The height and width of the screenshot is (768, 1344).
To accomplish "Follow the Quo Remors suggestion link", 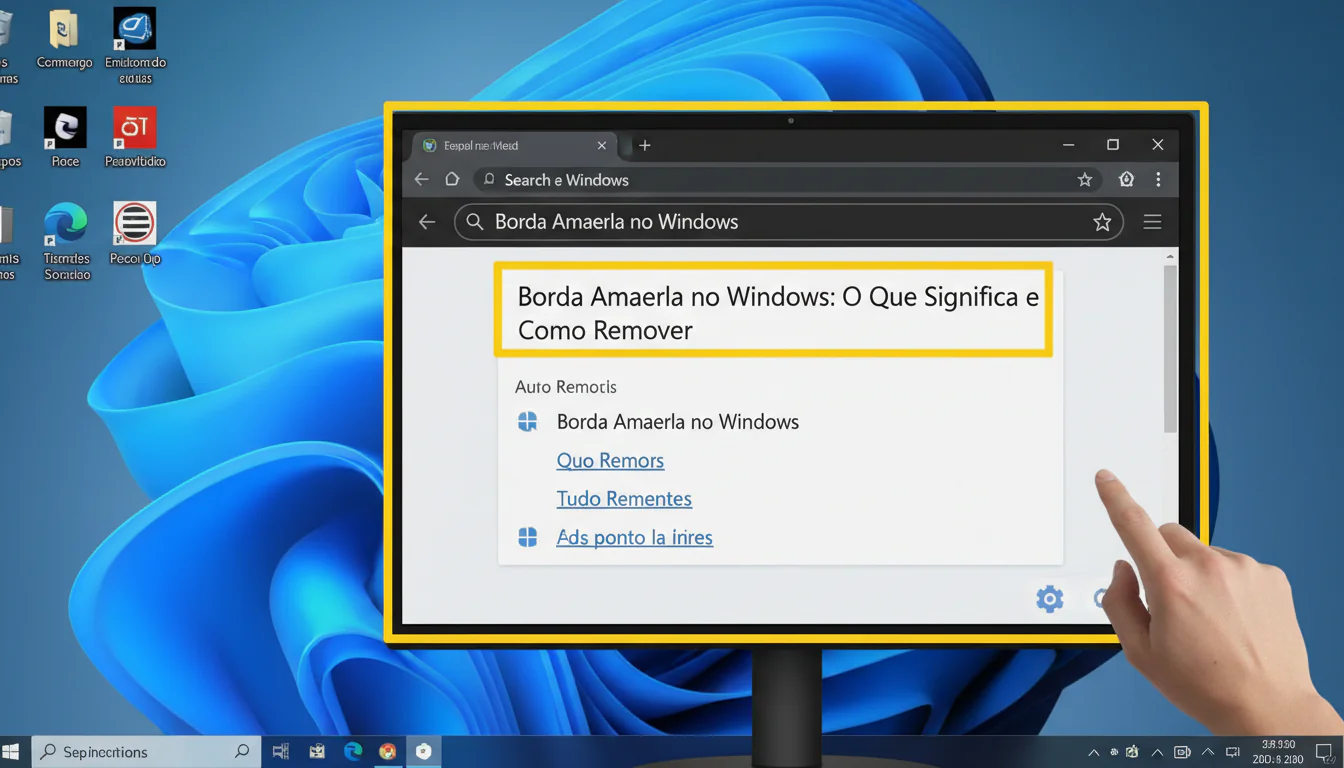I will coord(610,460).
